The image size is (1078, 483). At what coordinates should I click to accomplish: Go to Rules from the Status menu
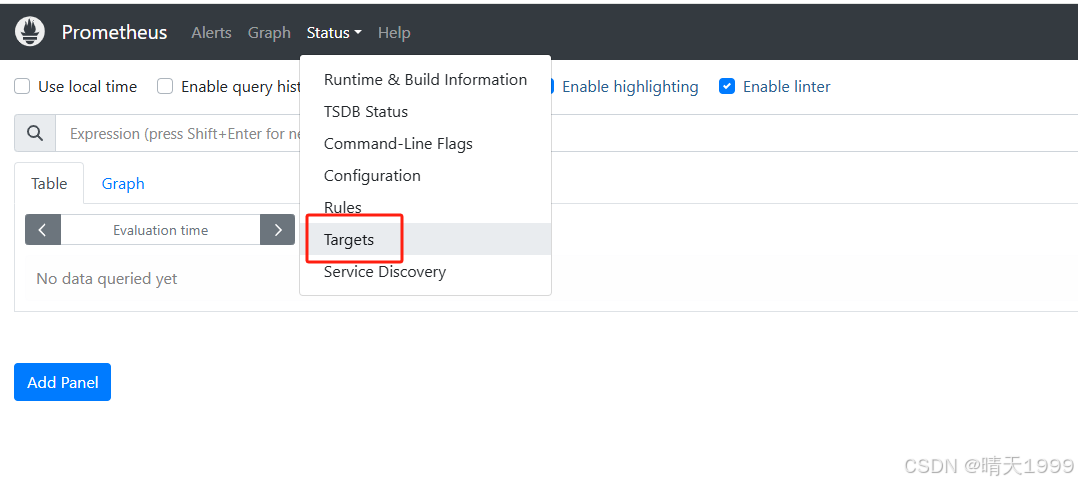point(426,207)
